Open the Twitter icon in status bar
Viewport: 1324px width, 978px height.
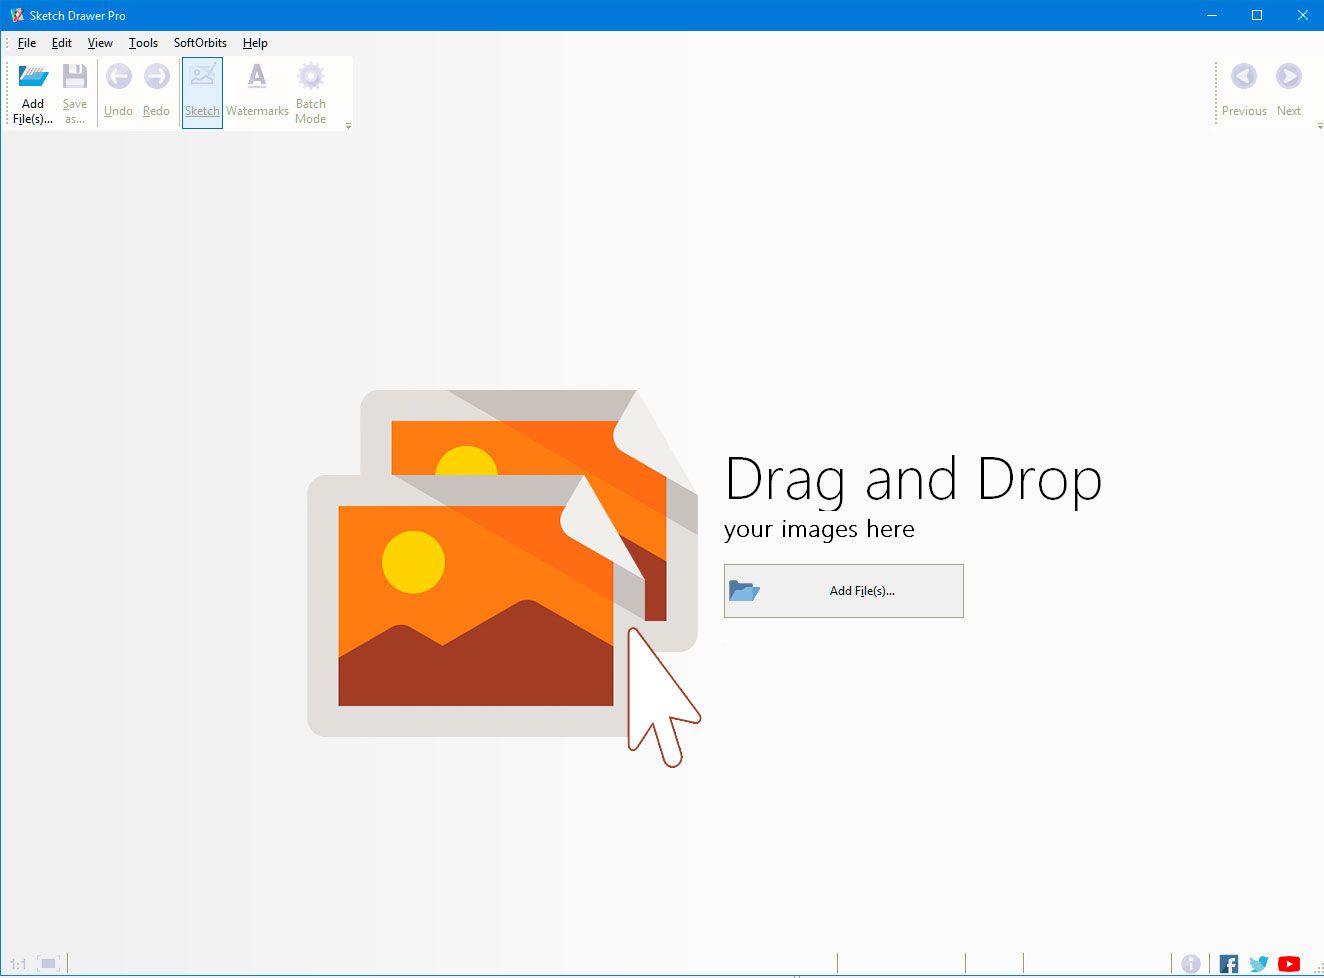pos(1258,963)
